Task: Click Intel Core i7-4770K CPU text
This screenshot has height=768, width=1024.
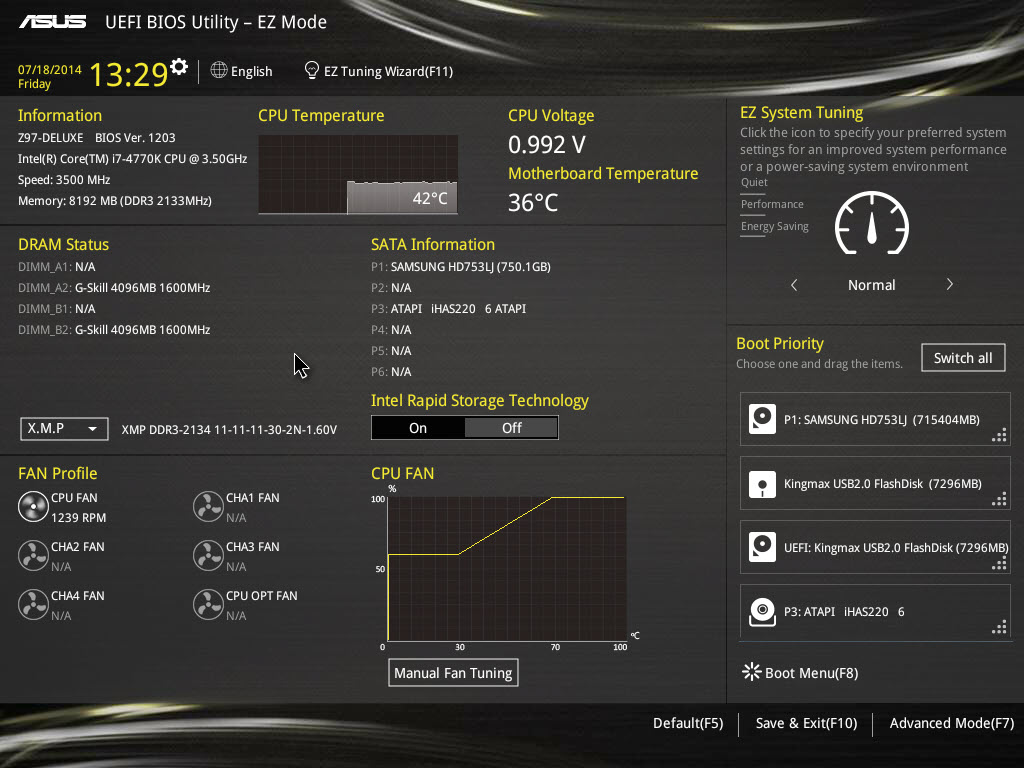Action: 133,159
